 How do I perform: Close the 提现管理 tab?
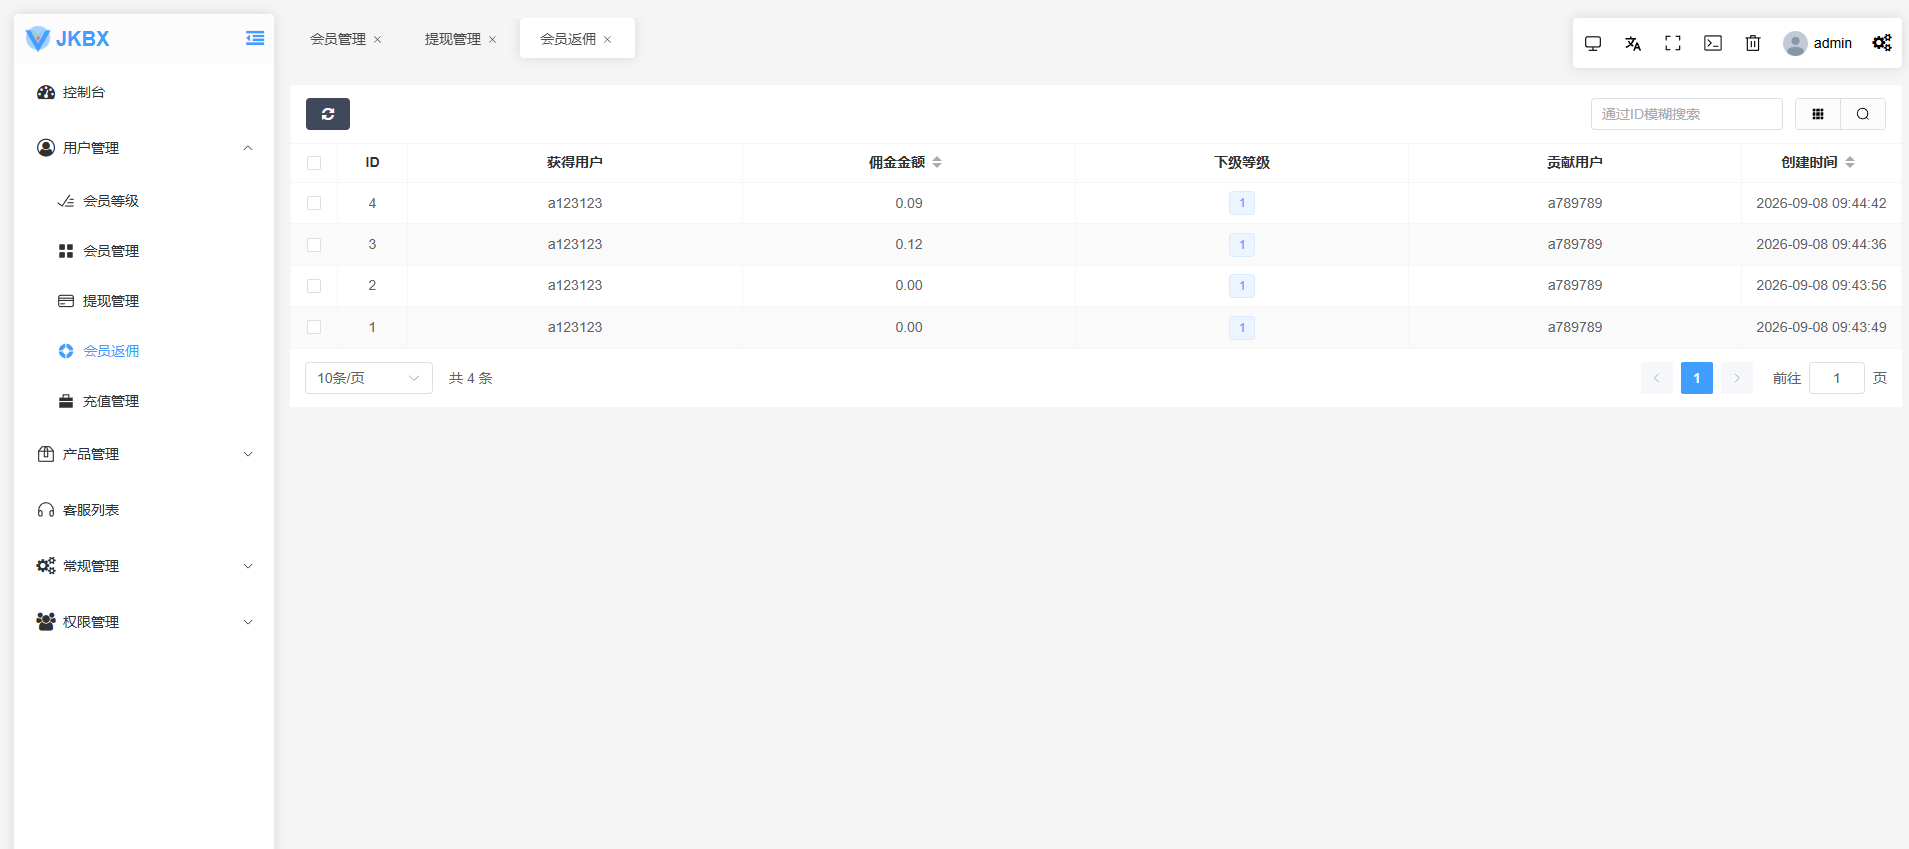492,40
